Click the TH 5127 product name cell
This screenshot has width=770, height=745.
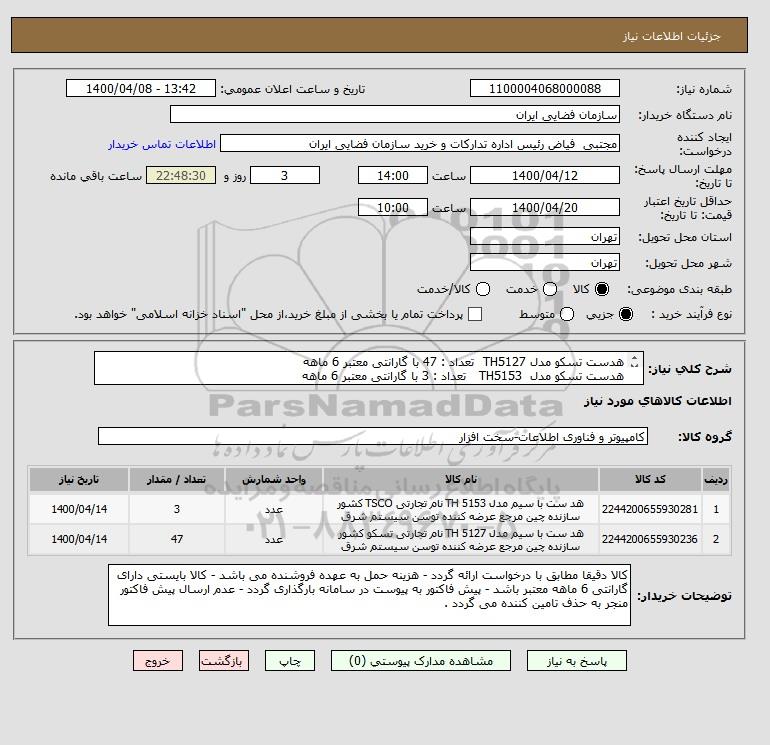461,540
